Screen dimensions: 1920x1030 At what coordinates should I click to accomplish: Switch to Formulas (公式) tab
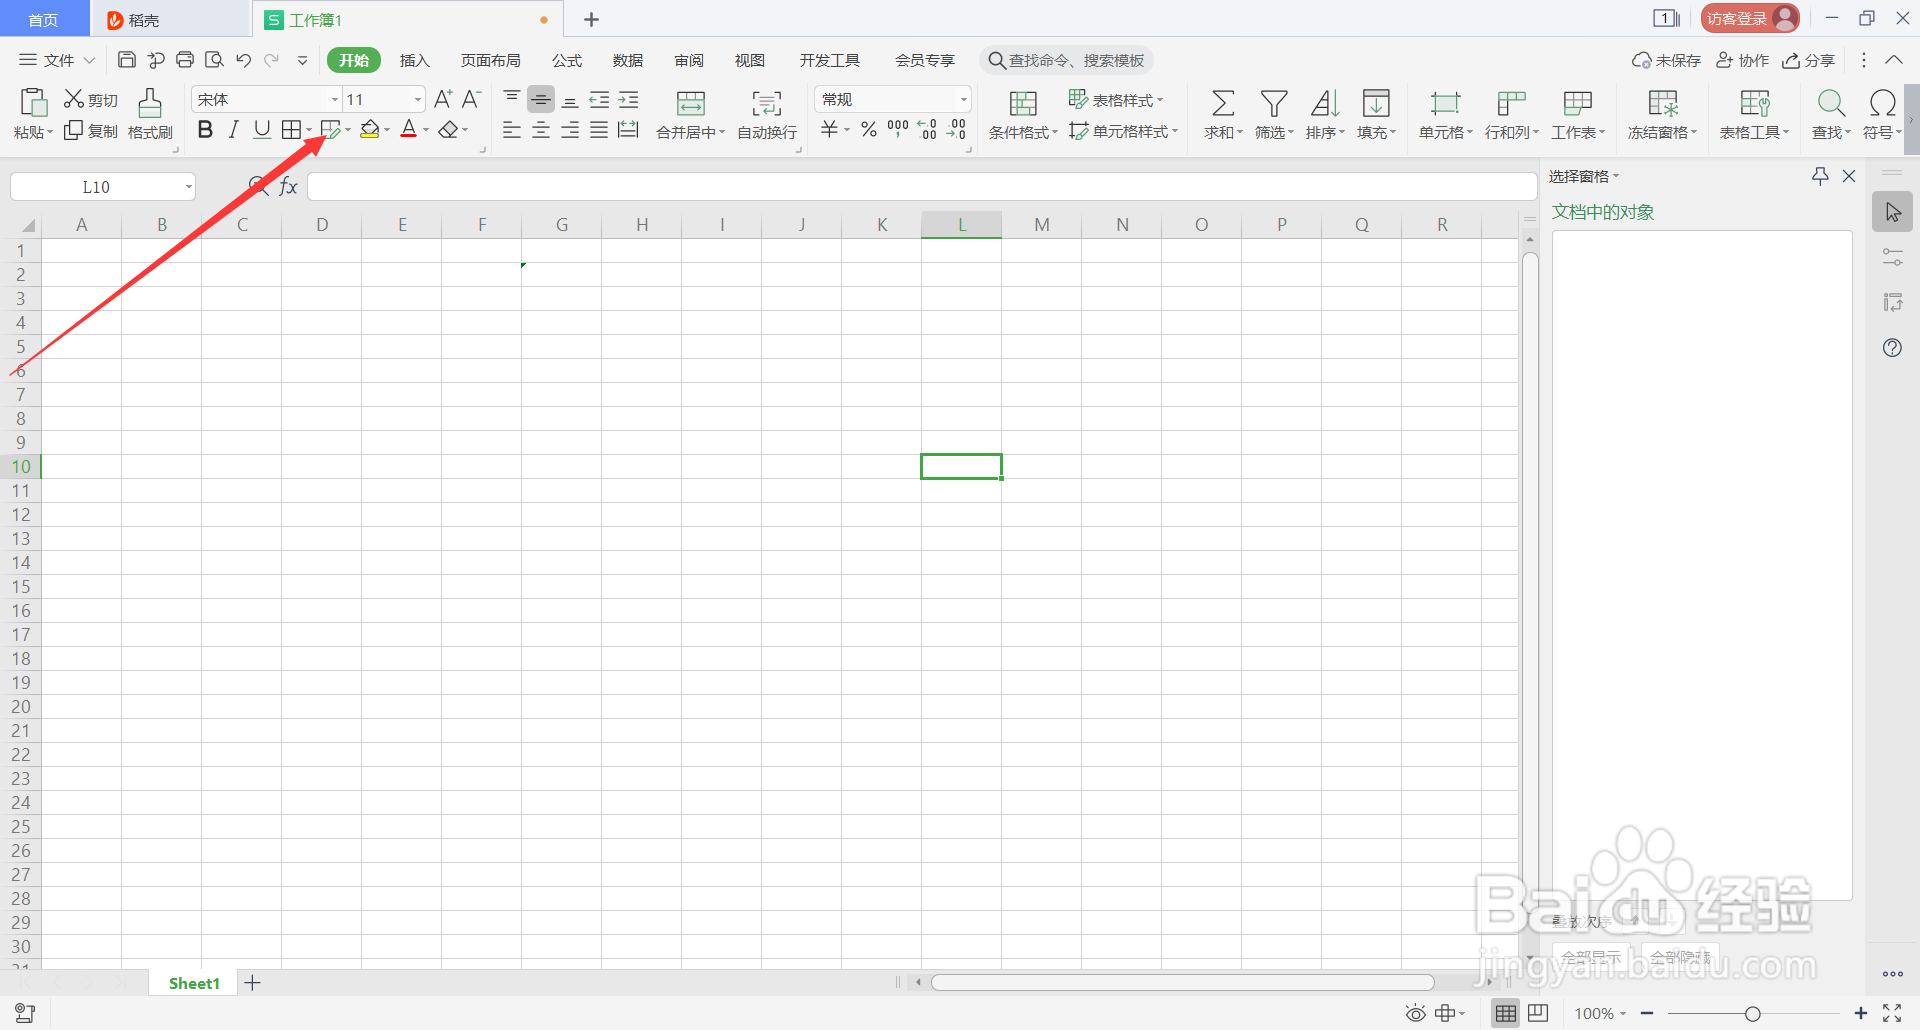(x=567, y=60)
